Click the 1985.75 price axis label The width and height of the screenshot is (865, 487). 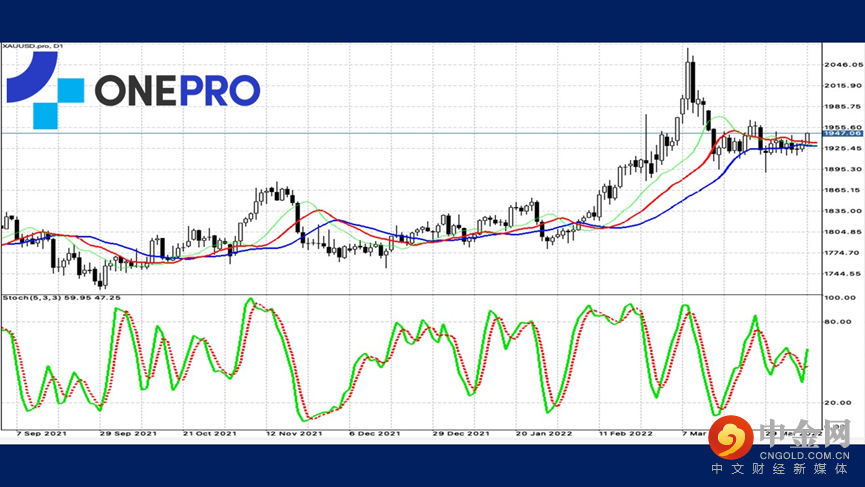(843, 106)
